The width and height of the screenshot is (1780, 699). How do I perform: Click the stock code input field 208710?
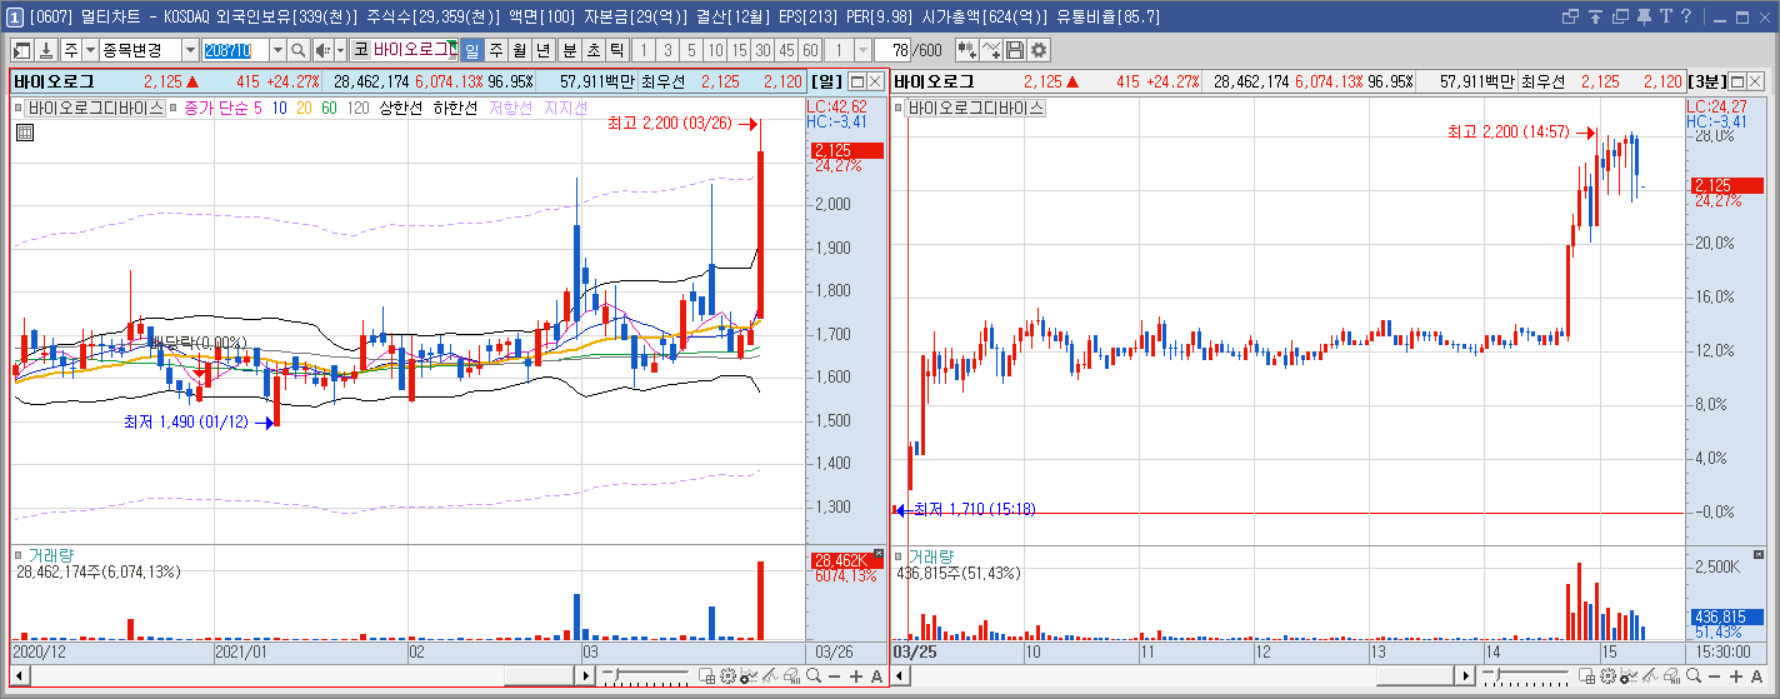[x=236, y=50]
